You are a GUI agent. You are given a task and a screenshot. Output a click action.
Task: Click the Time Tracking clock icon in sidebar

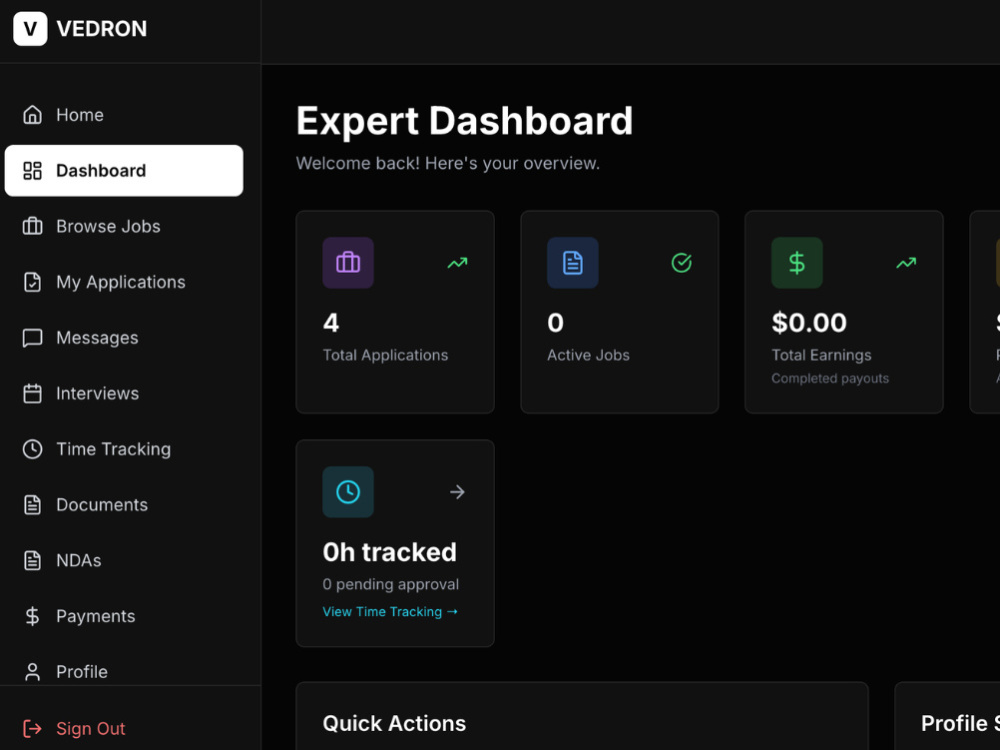pos(33,449)
